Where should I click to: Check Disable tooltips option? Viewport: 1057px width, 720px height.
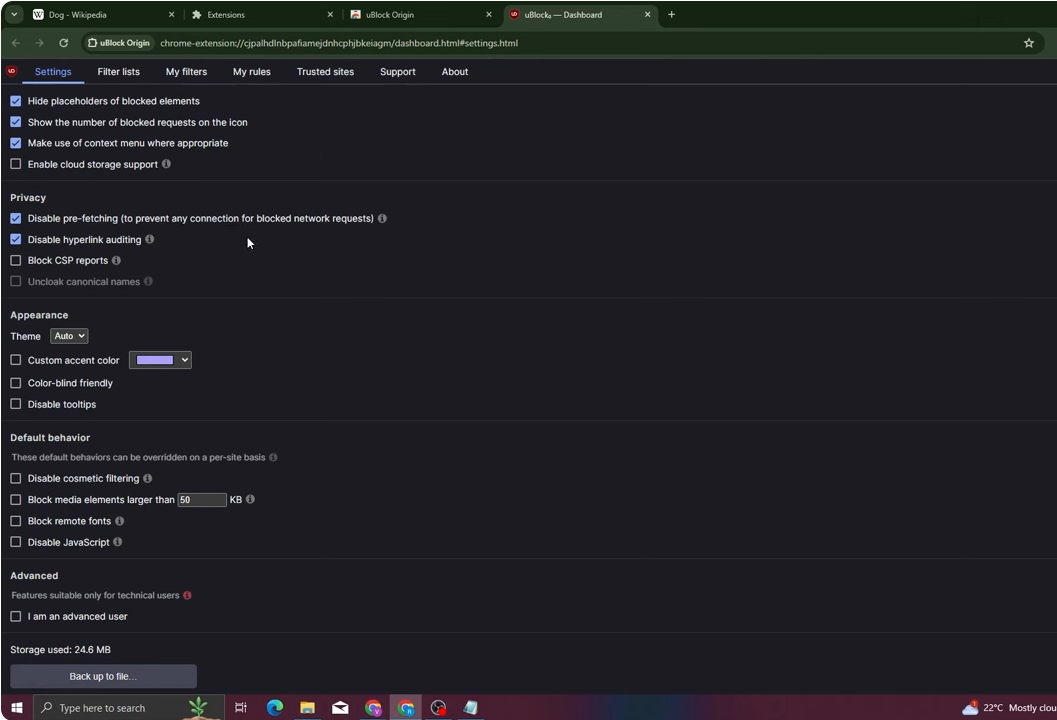point(16,404)
